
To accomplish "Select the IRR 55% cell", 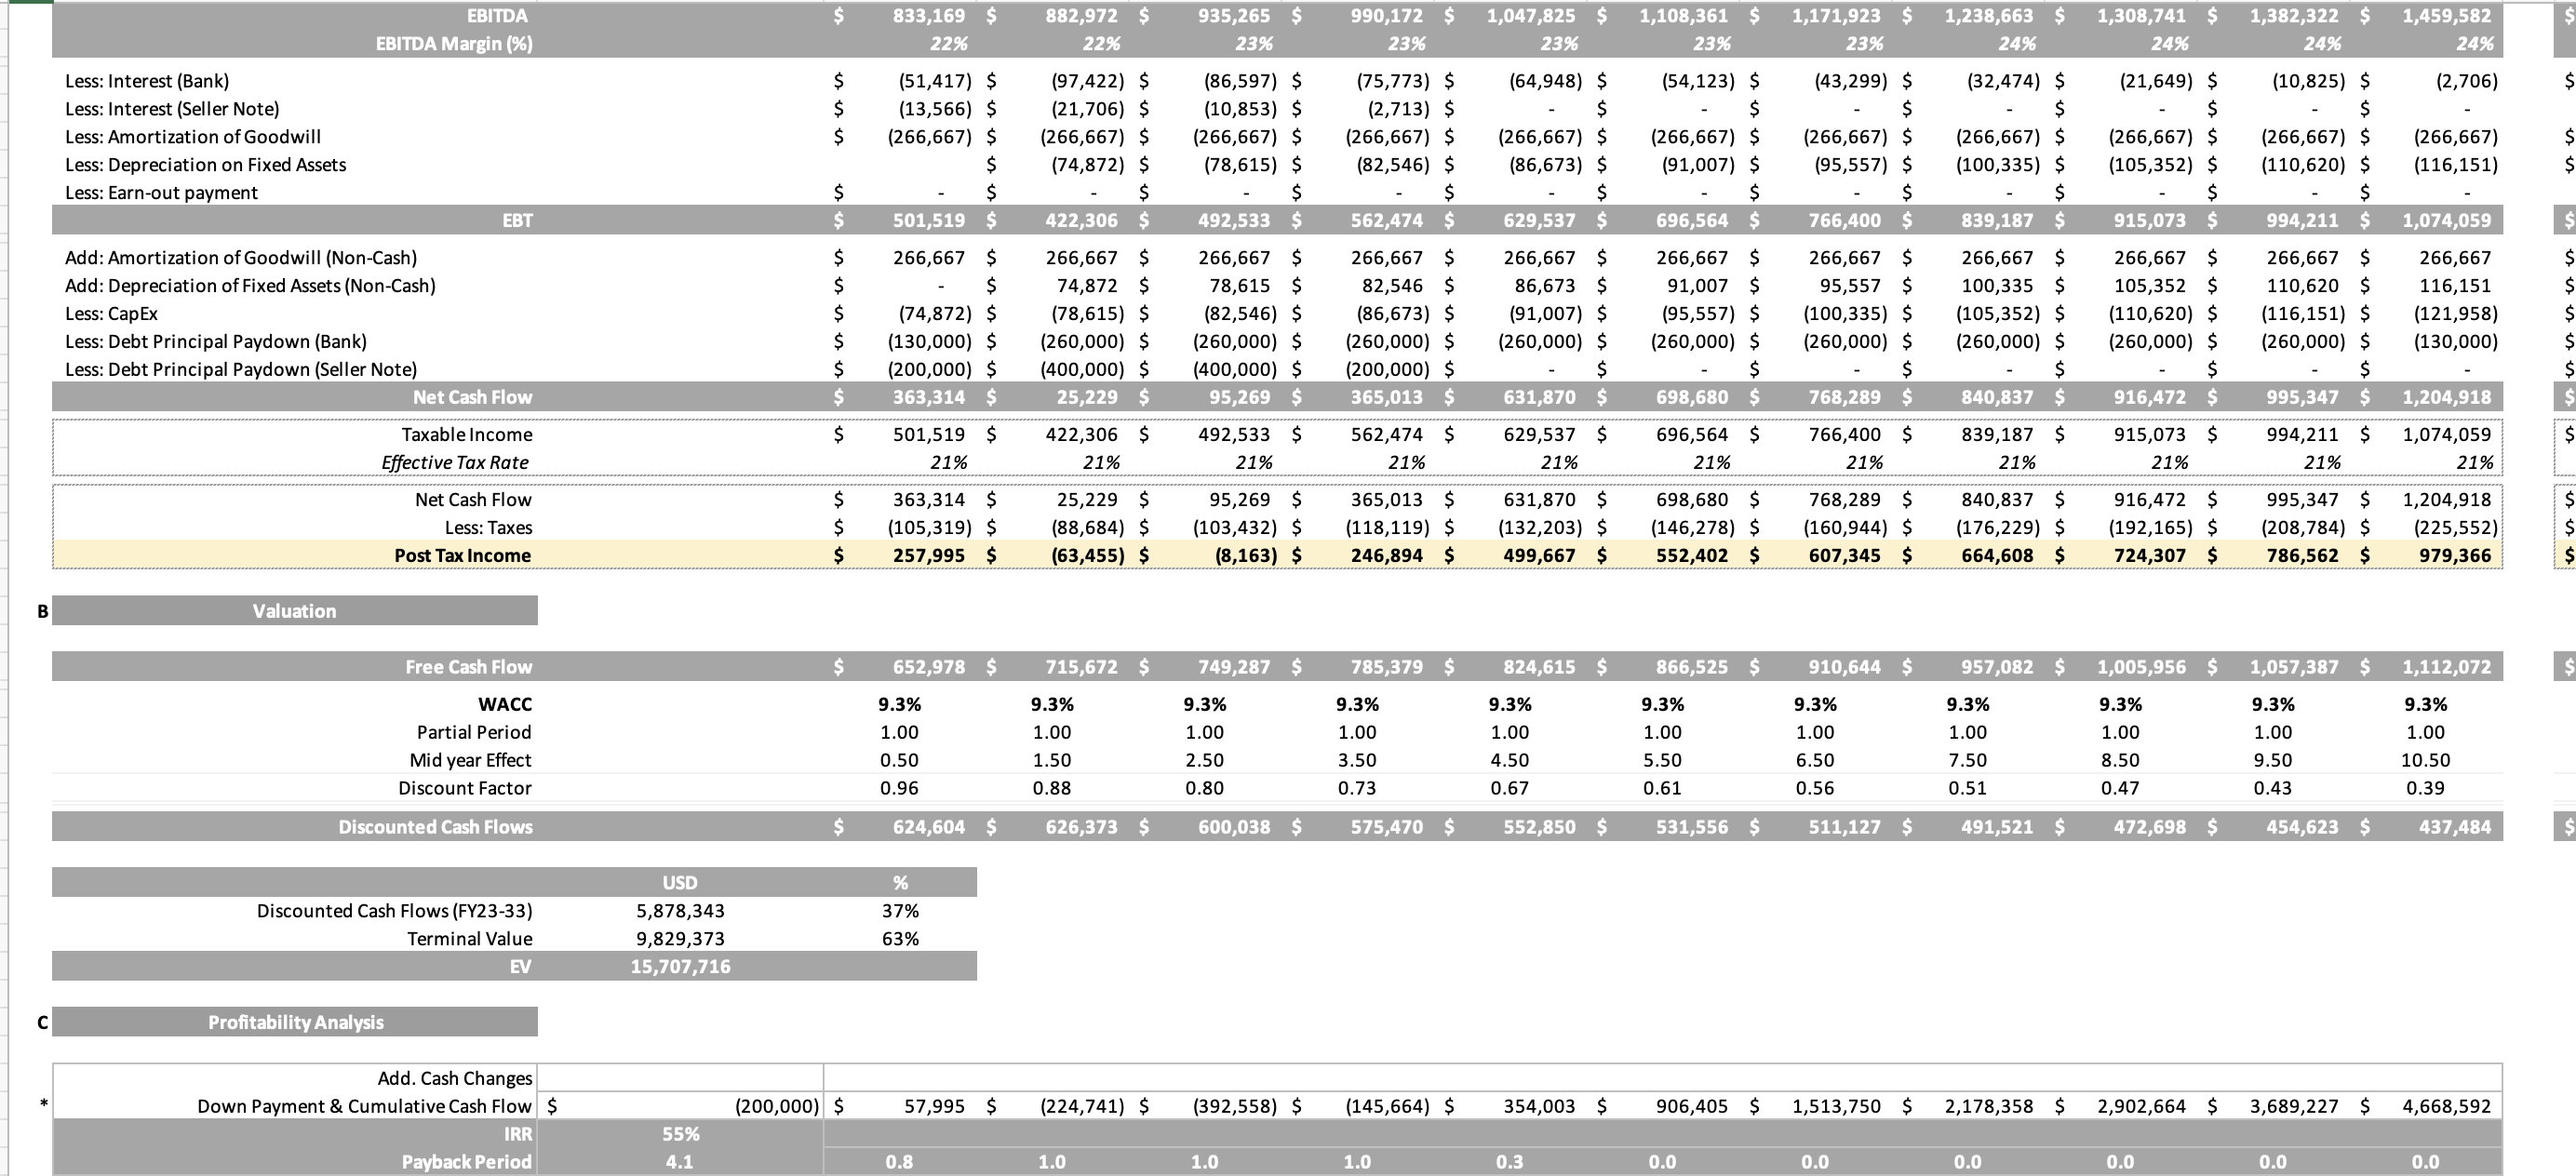I will tap(680, 1134).
